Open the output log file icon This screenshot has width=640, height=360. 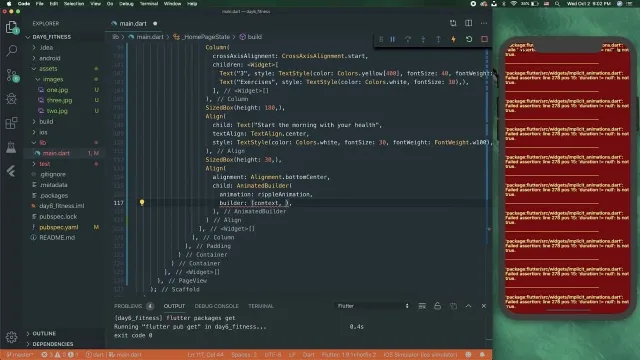point(453,306)
